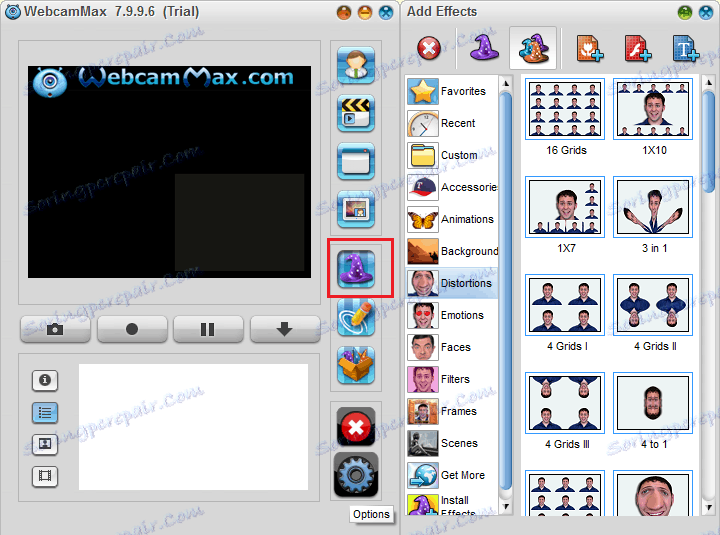Click the Install Effects entry
720x535 pixels.
point(452,504)
